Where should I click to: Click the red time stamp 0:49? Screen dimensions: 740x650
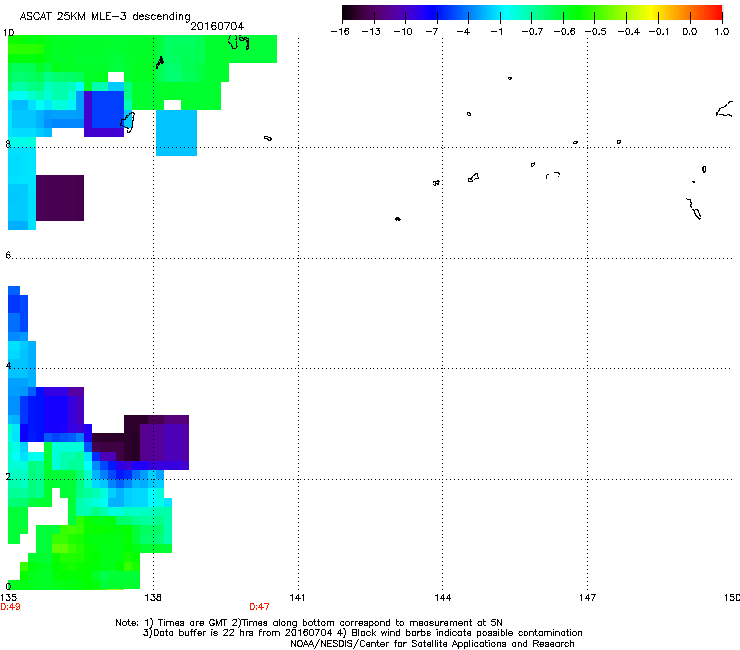10,607
